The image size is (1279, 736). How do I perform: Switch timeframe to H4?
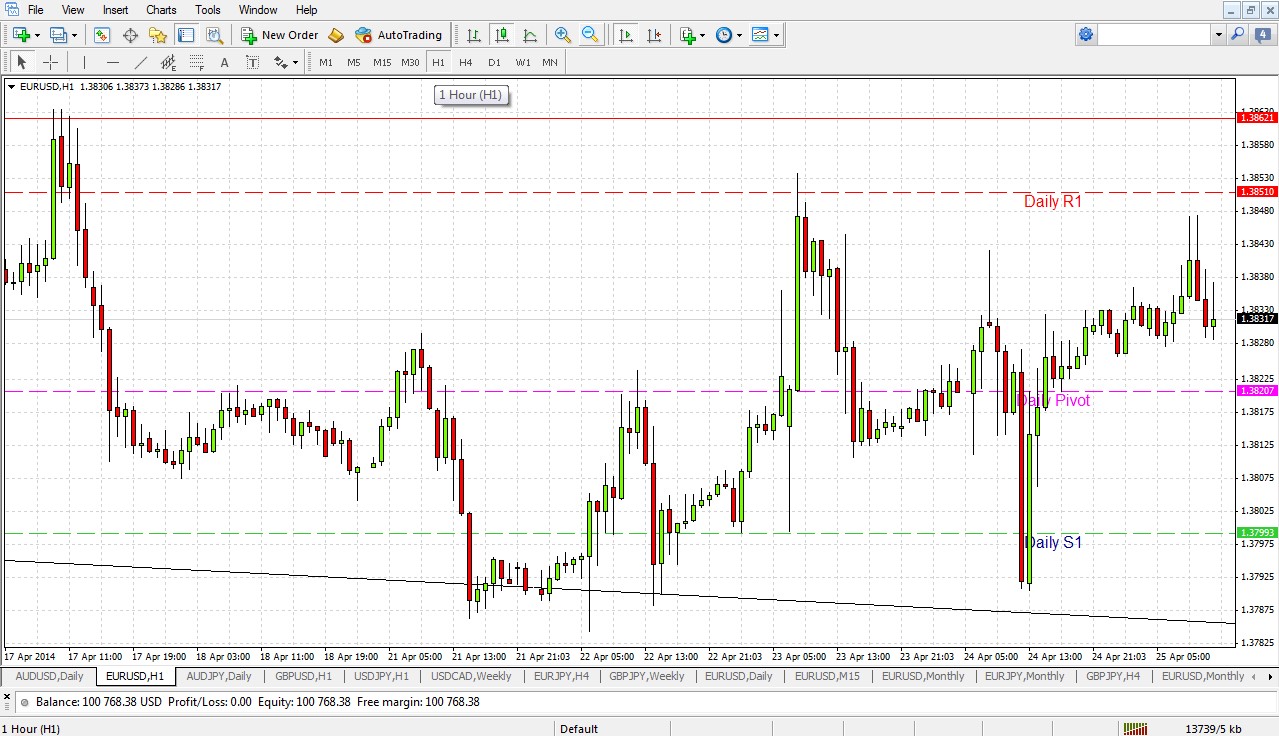point(465,62)
